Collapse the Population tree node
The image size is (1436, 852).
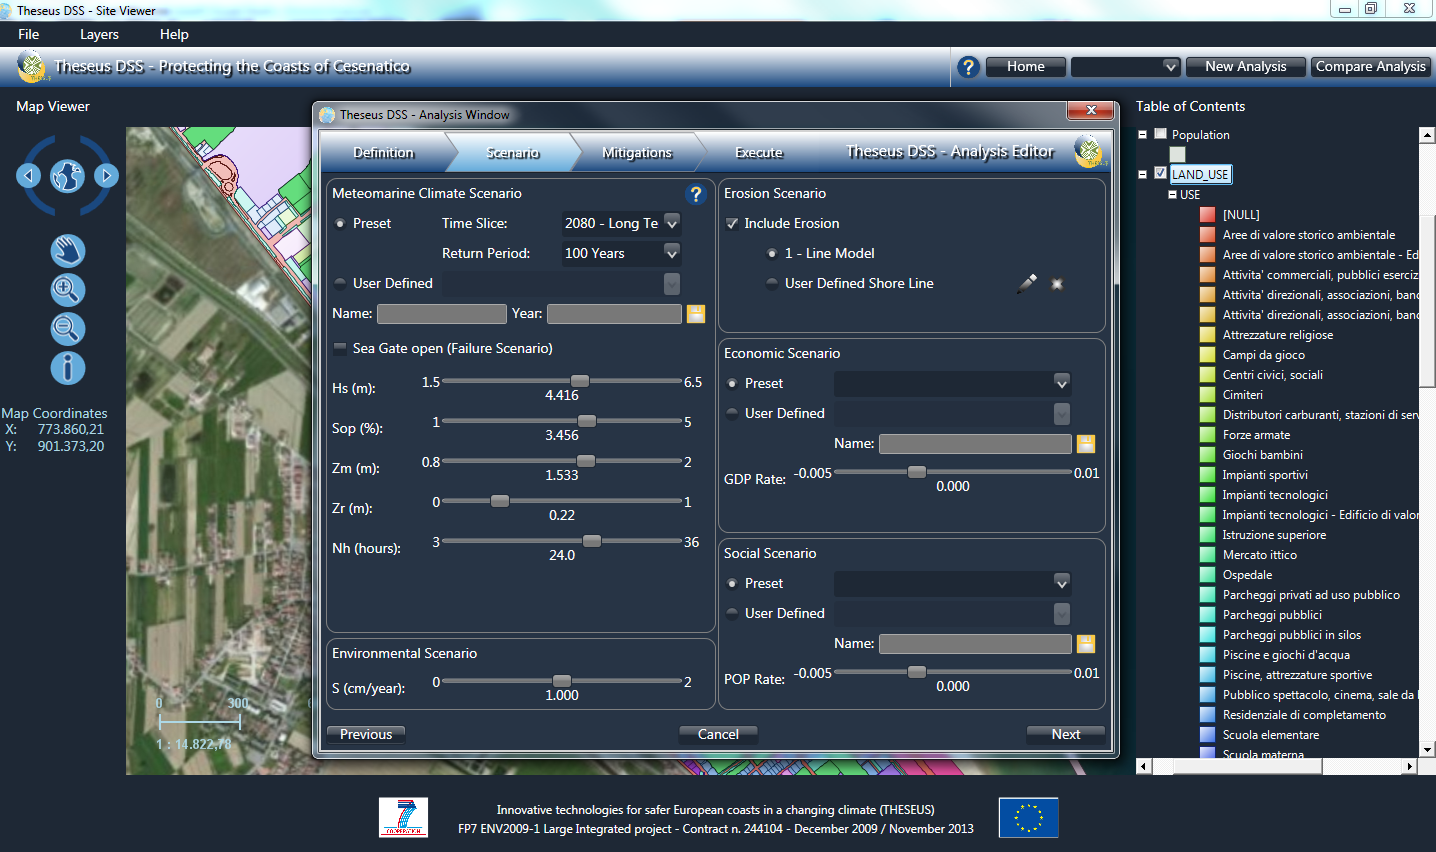click(1143, 134)
